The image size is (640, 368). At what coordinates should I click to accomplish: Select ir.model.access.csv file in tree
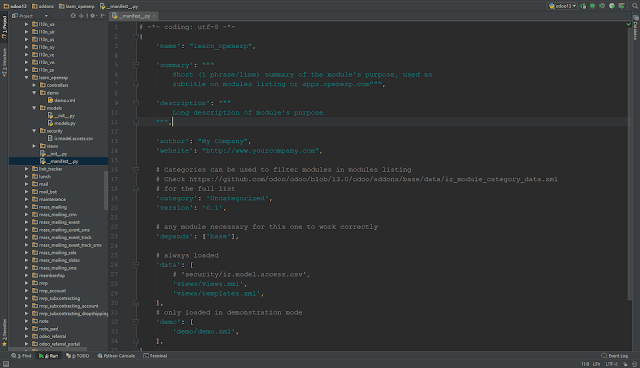tap(70, 138)
